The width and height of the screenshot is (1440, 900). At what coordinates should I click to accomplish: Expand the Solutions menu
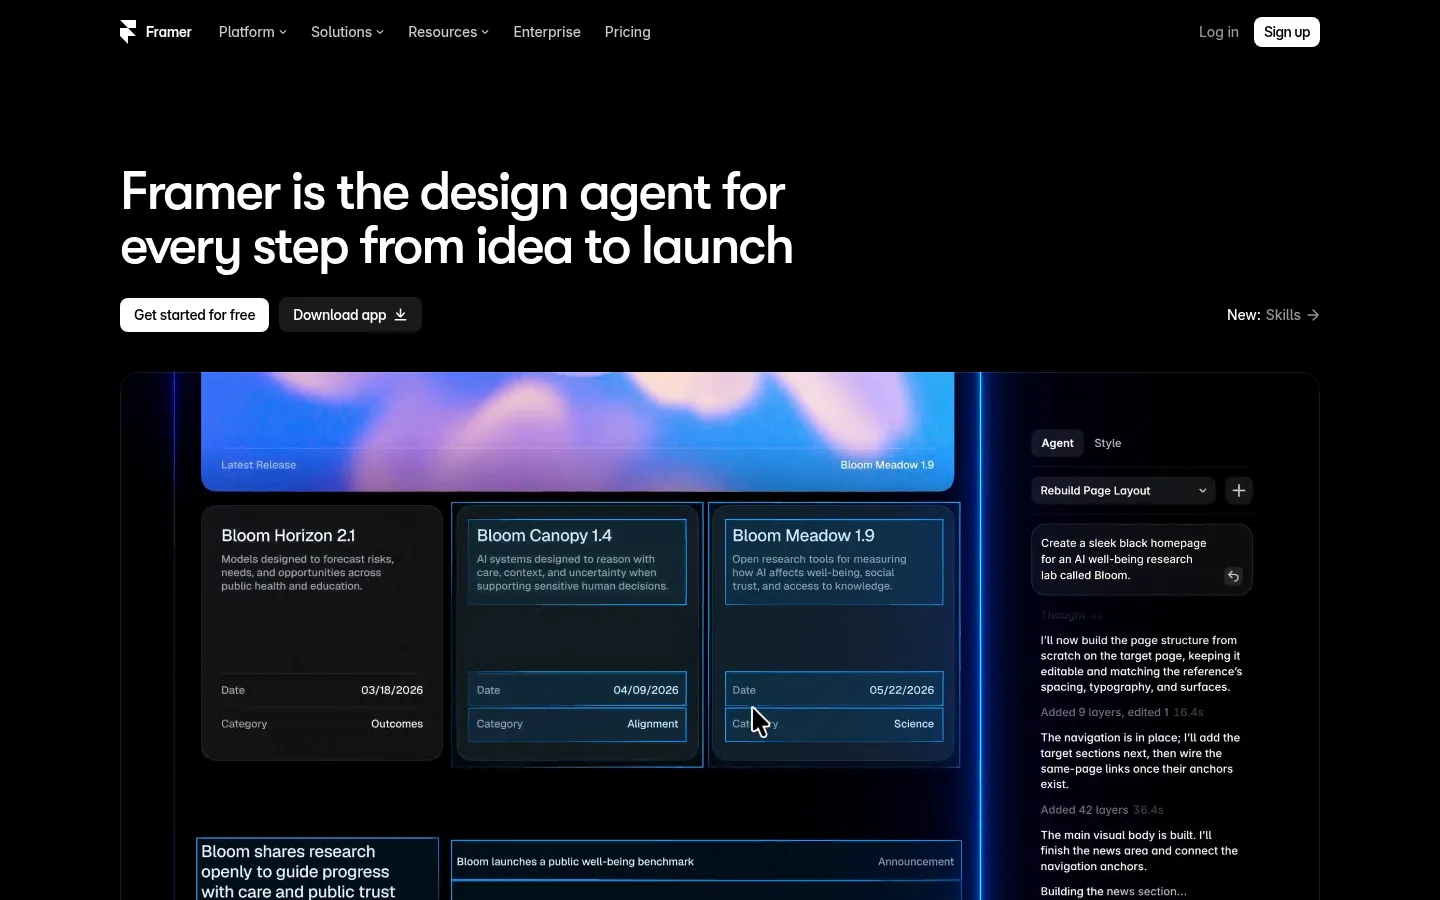click(x=347, y=32)
